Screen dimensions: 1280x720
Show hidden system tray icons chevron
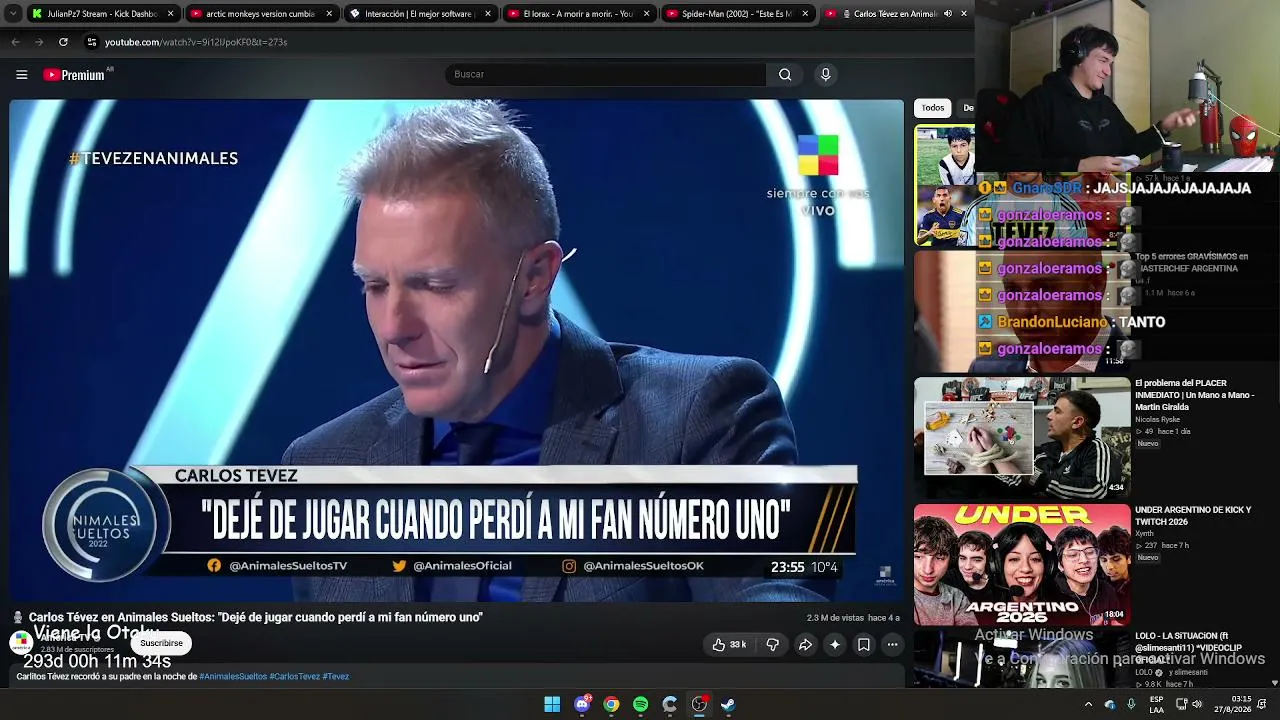pos(1088,704)
